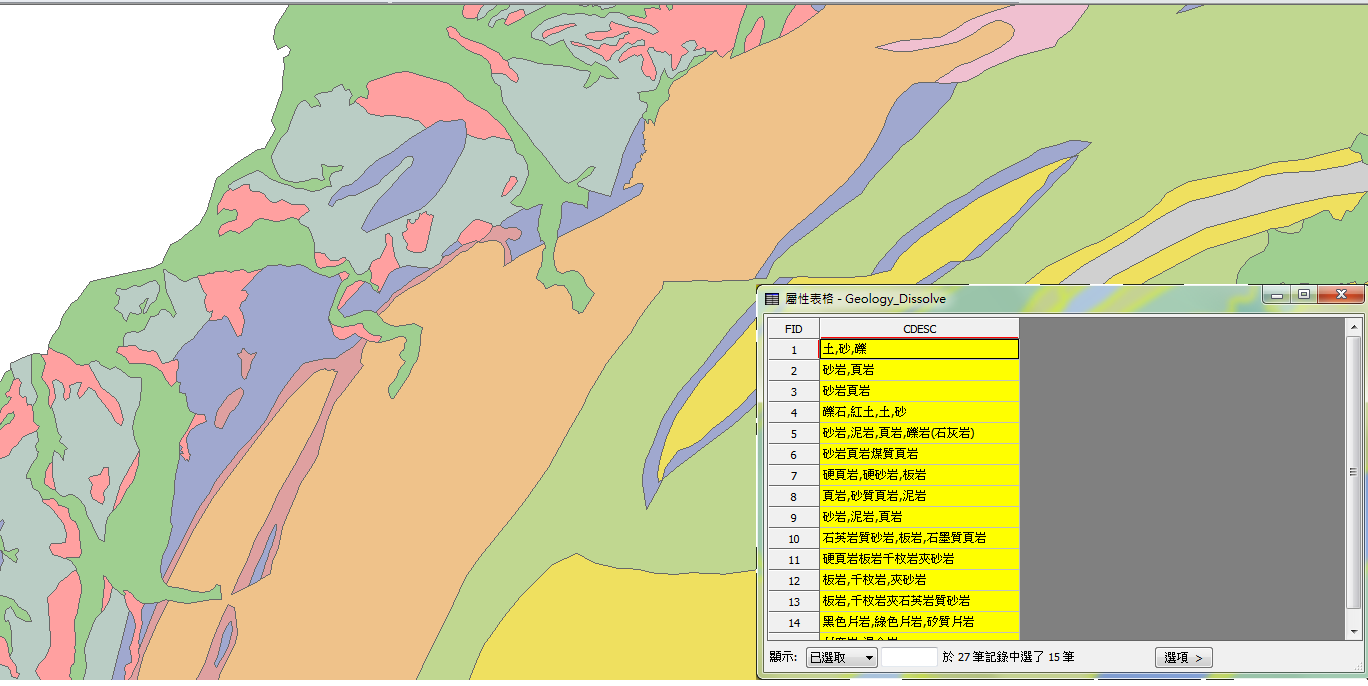Image resolution: width=1368 pixels, height=686 pixels.
Task: Maximize the Geology_Dissolve attribute table window
Action: (x=1303, y=294)
